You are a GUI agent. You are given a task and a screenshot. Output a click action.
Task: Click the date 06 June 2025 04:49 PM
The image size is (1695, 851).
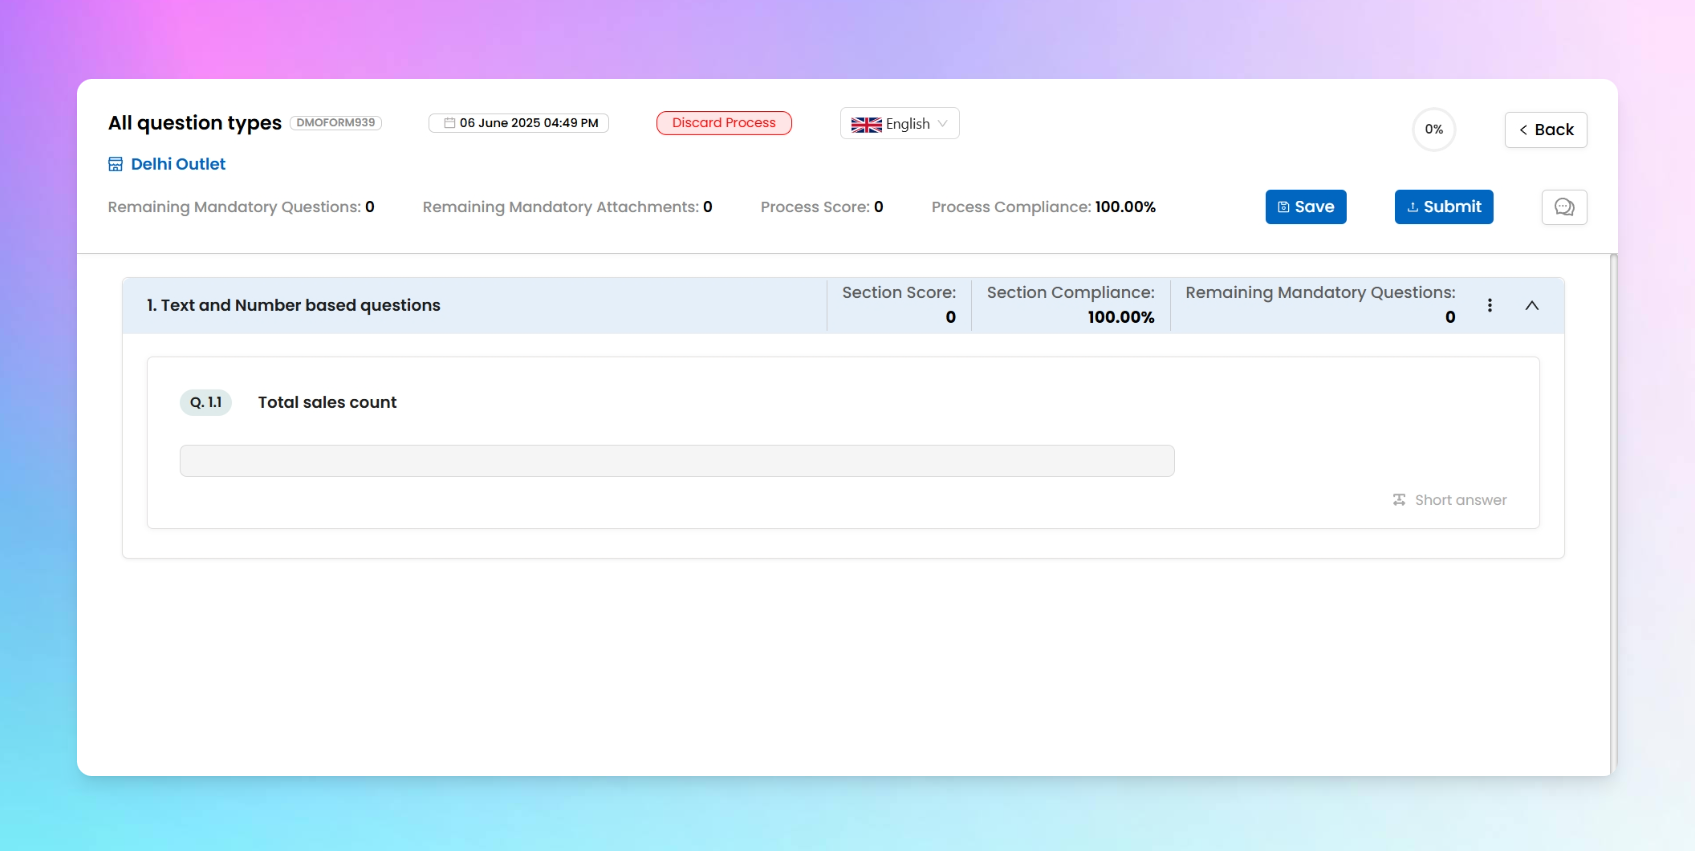tap(520, 123)
